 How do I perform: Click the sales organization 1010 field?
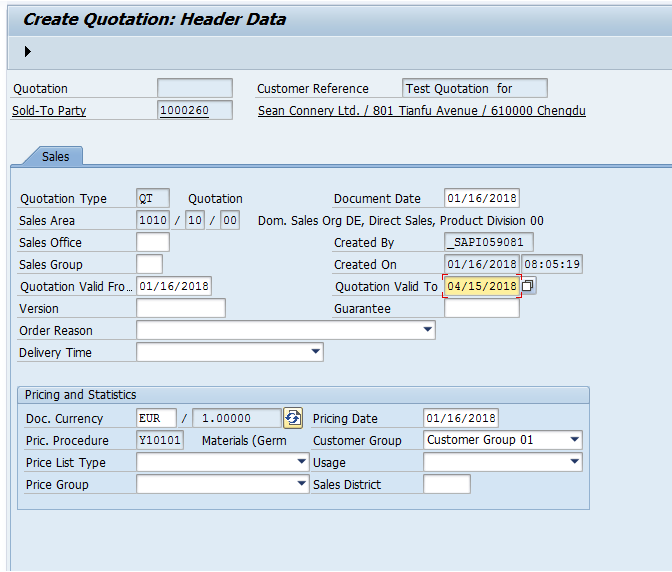[x=153, y=220]
